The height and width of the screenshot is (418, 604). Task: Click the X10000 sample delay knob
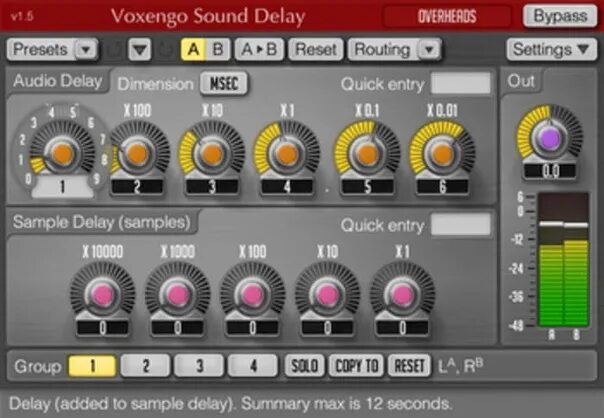pyautogui.click(x=102, y=295)
